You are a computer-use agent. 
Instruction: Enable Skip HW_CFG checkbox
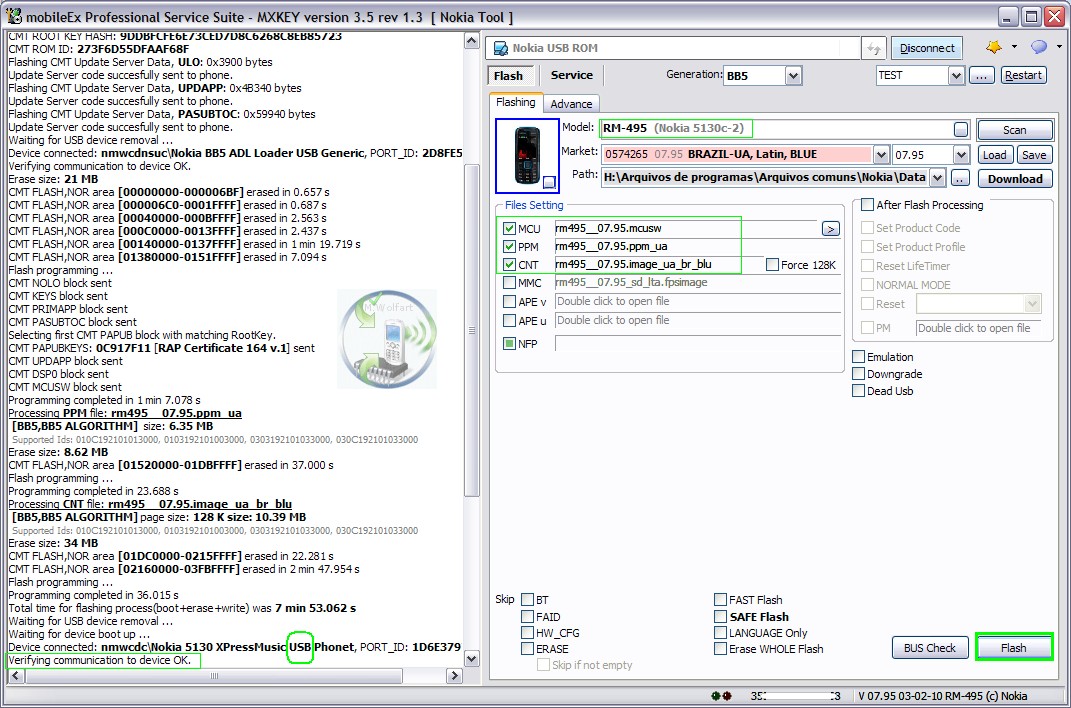[x=527, y=633]
